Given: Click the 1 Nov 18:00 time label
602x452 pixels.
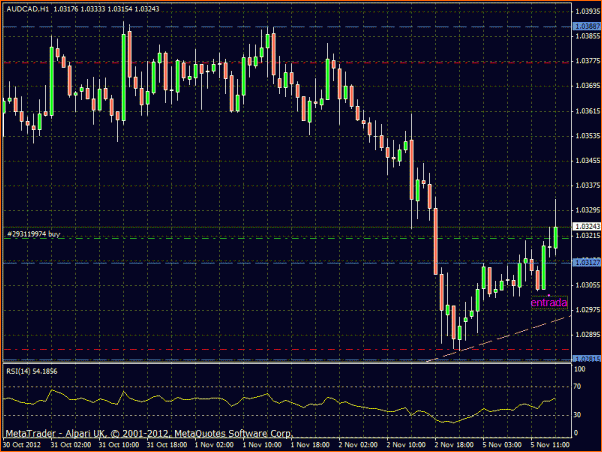Looking at the screenshot, I should tap(310, 445).
